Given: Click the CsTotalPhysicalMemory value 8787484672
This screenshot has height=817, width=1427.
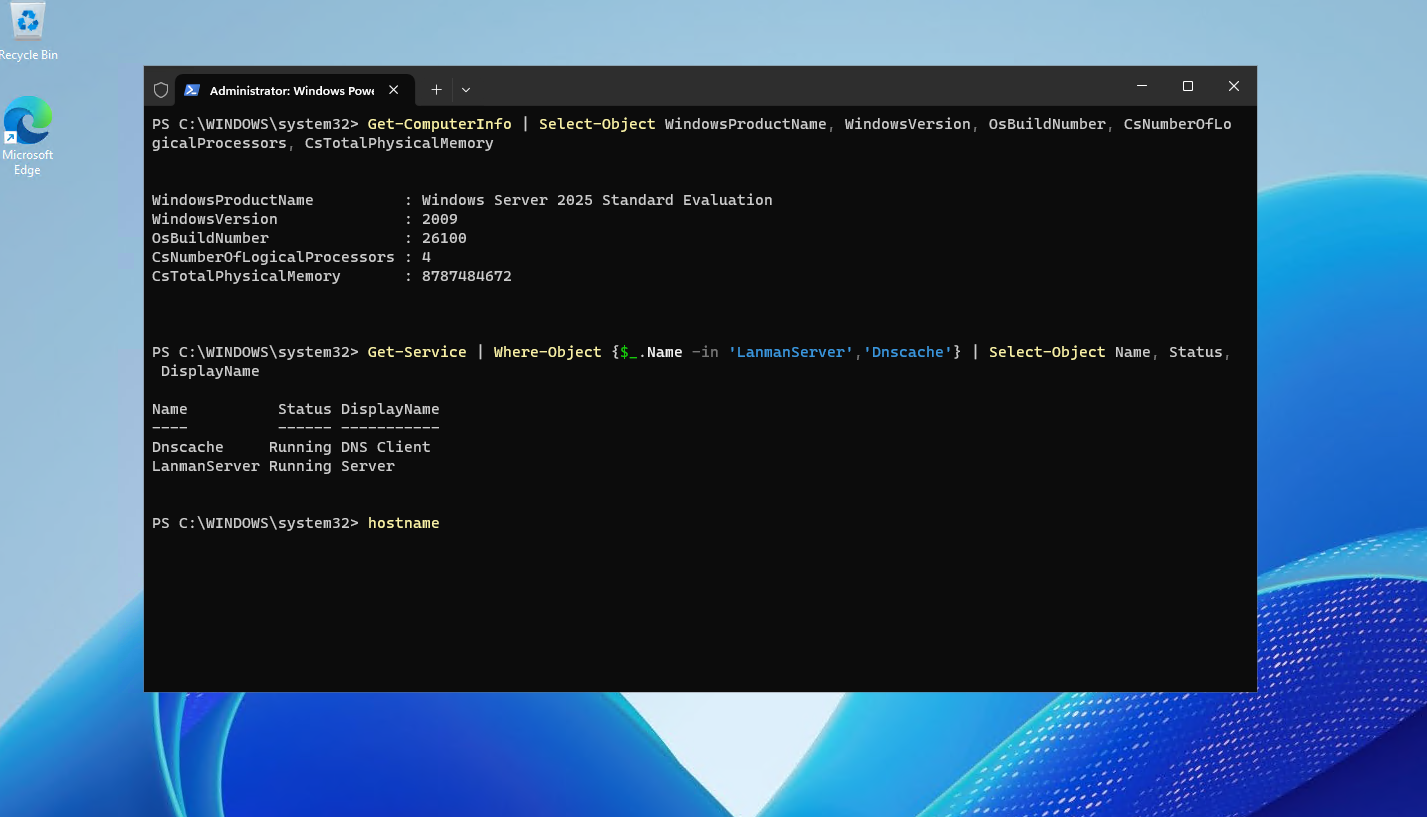Looking at the screenshot, I should point(466,276).
